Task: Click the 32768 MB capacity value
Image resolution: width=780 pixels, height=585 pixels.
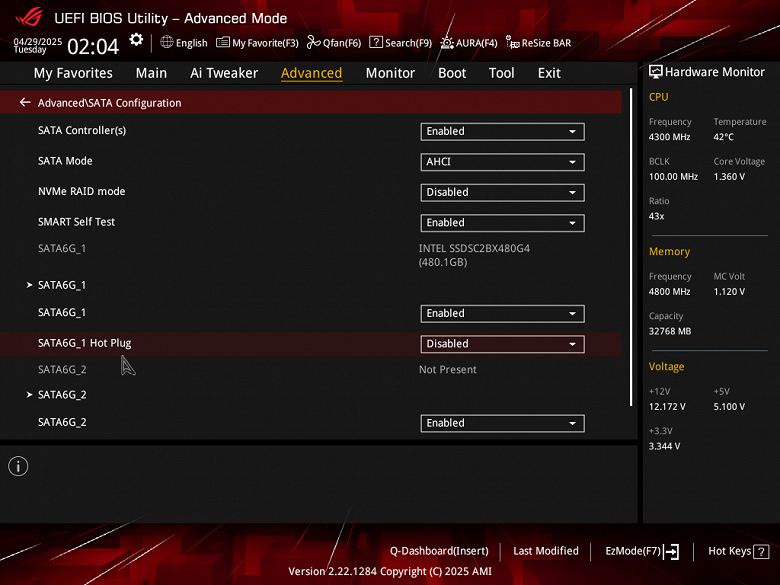Action: pyautogui.click(x=670, y=331)
